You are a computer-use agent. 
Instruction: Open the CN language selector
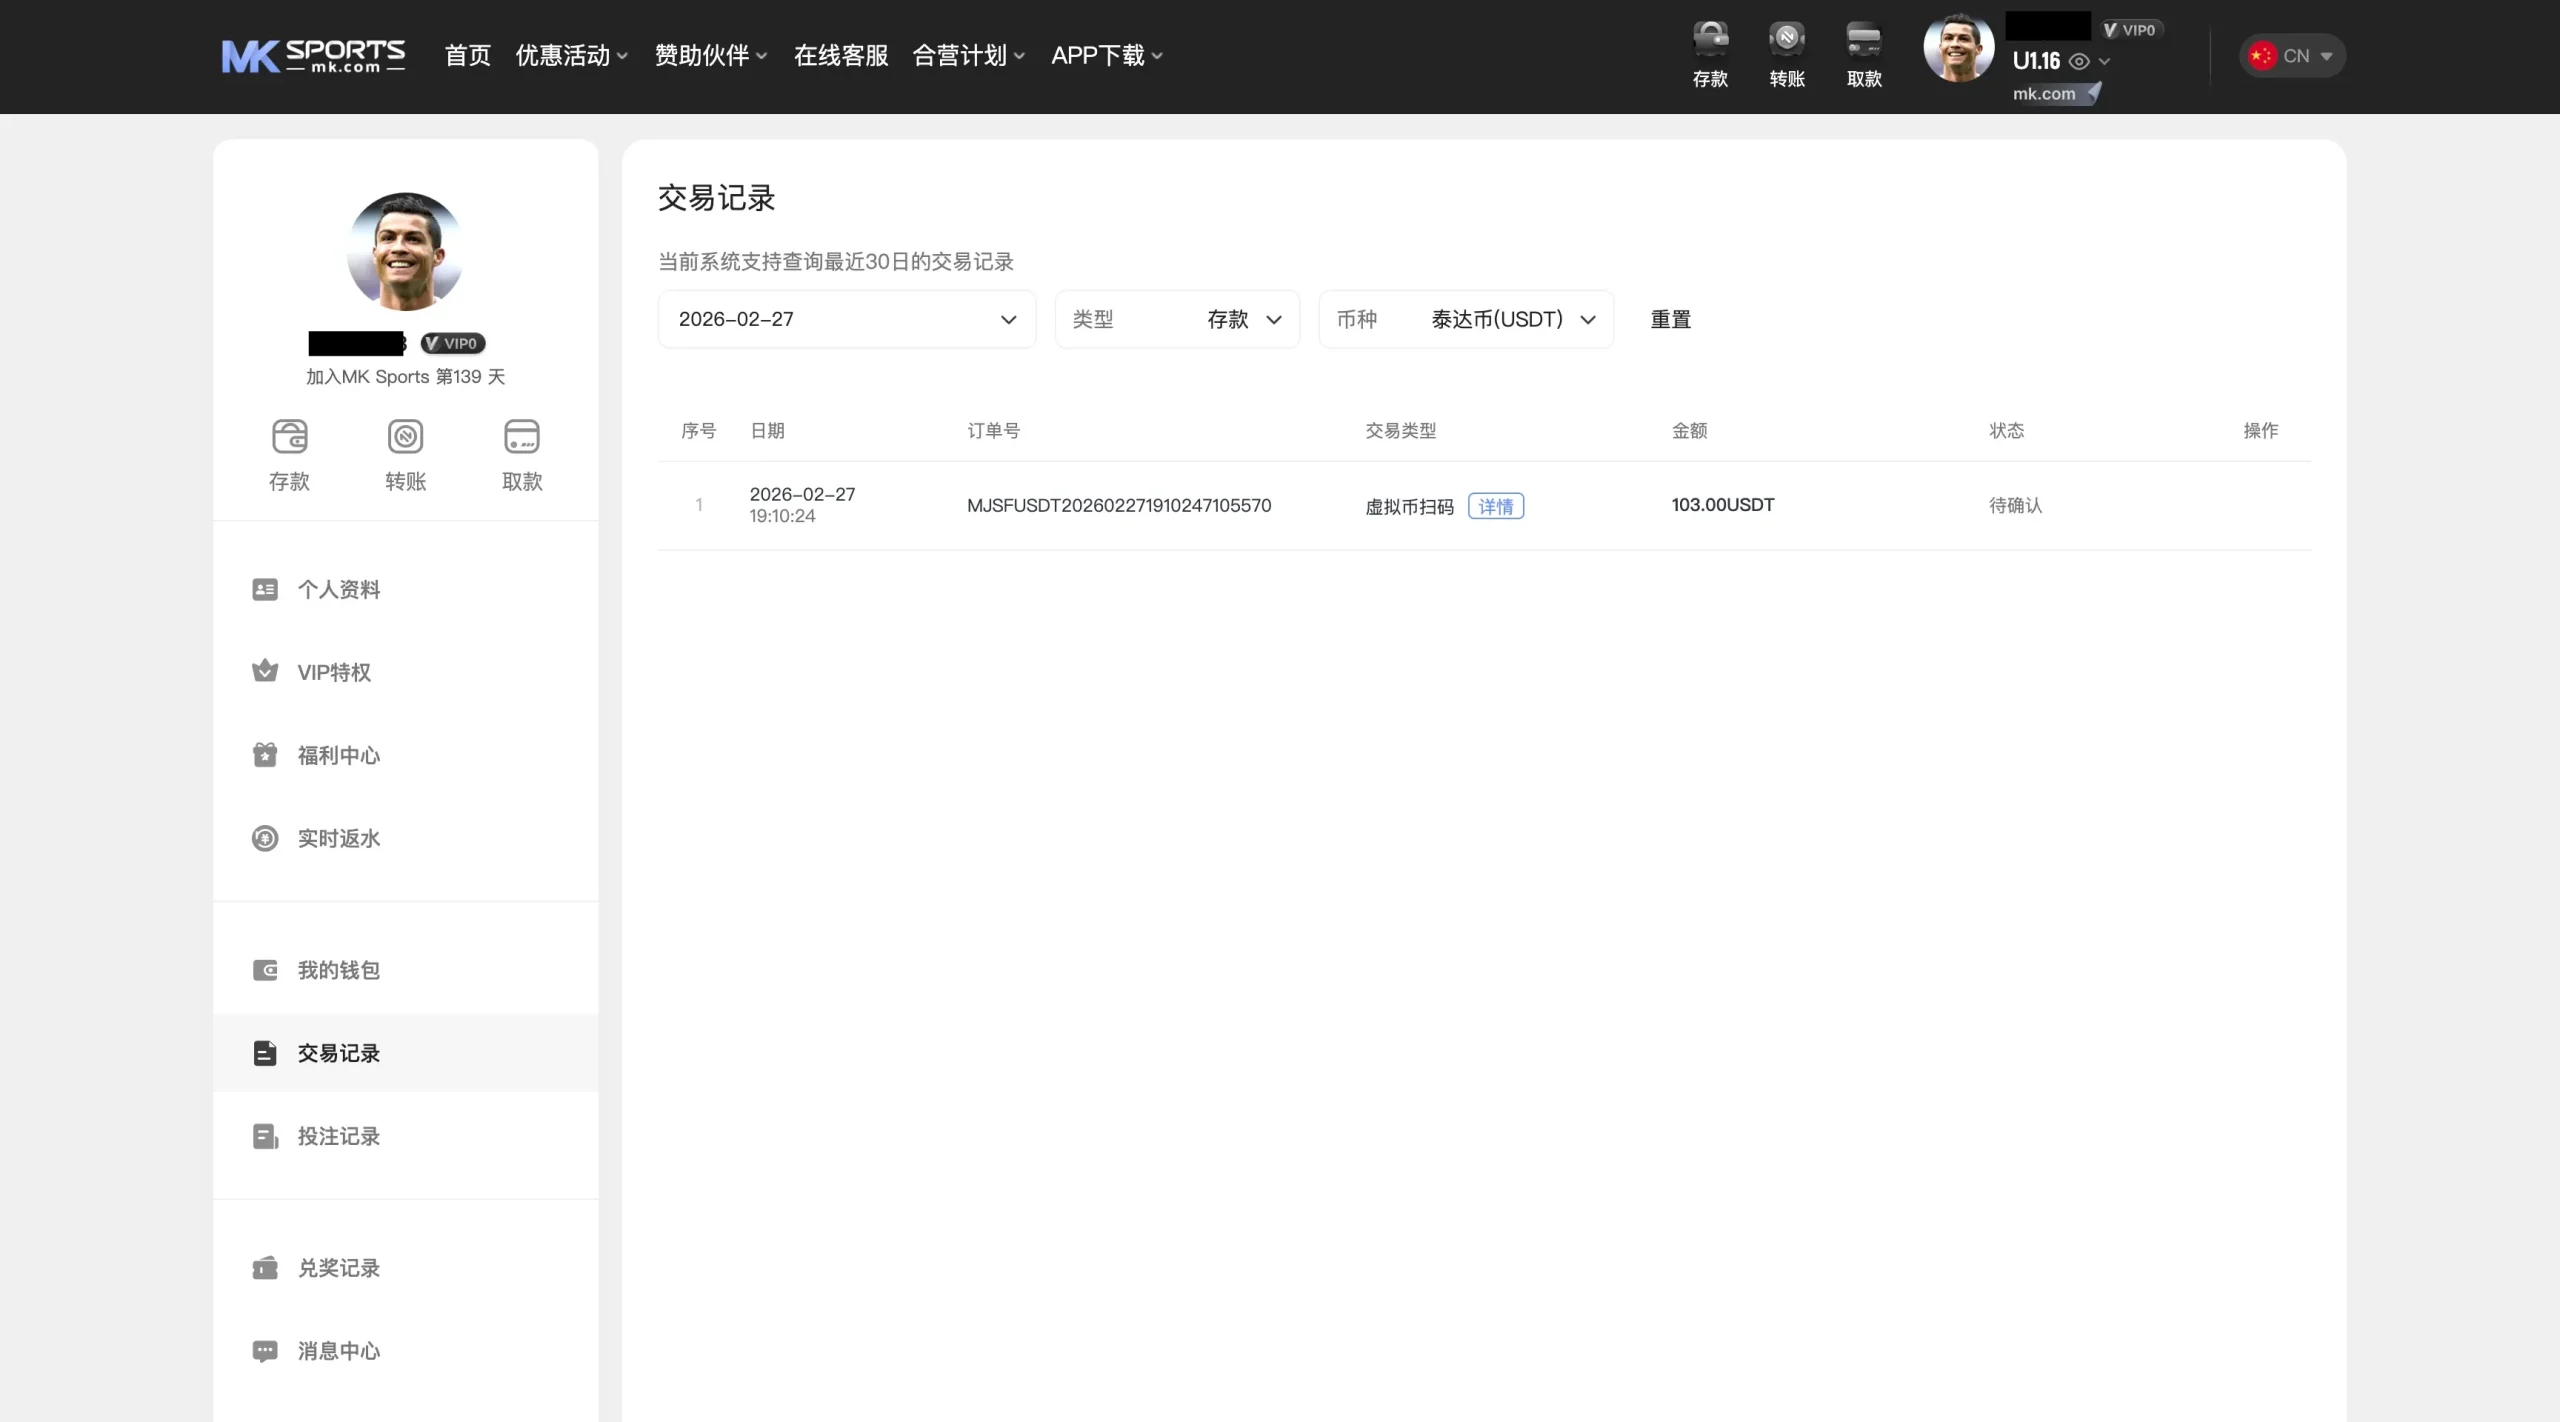coord(2292,56)
